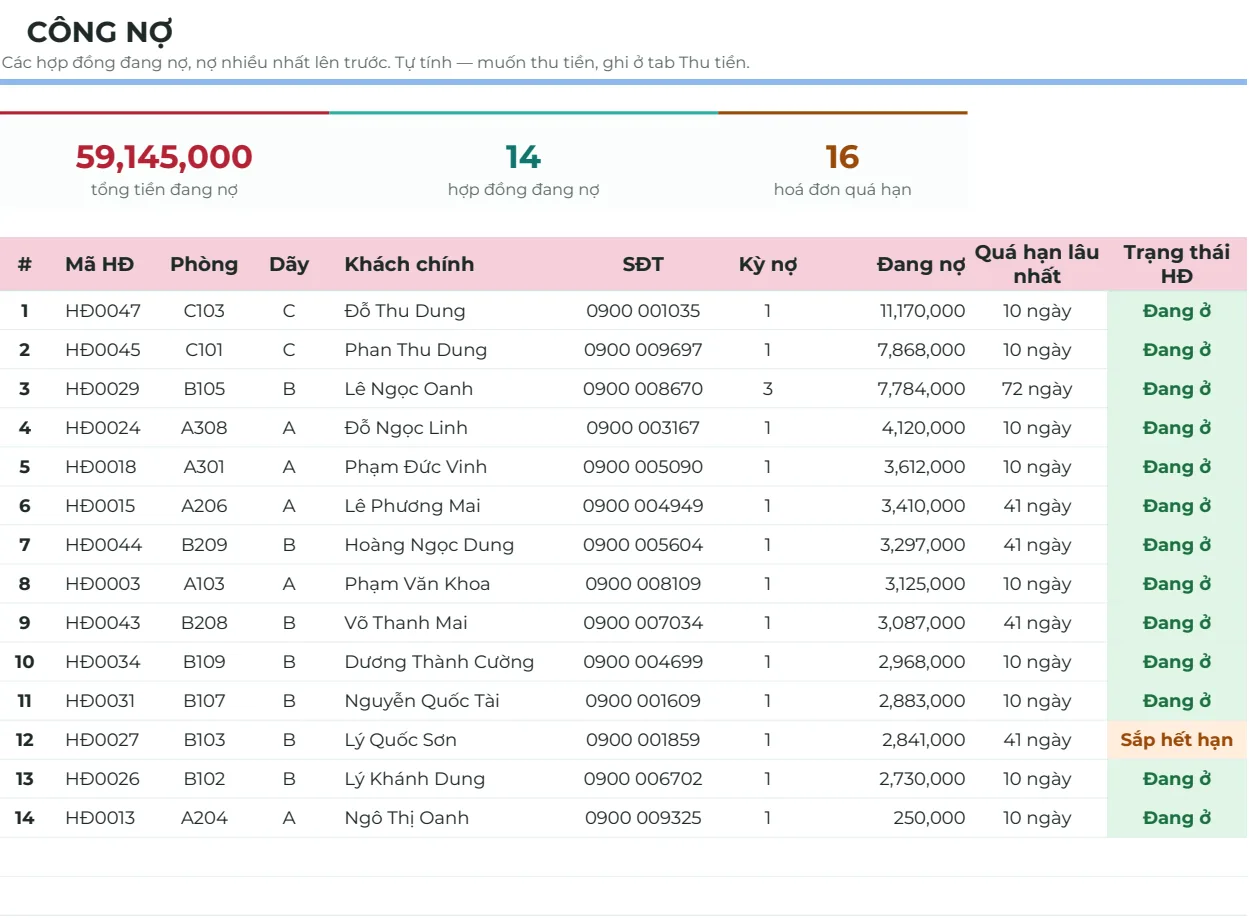1249x918 pixels.
Task: Click phone number 0900 009325
Action: click(643, 818)
